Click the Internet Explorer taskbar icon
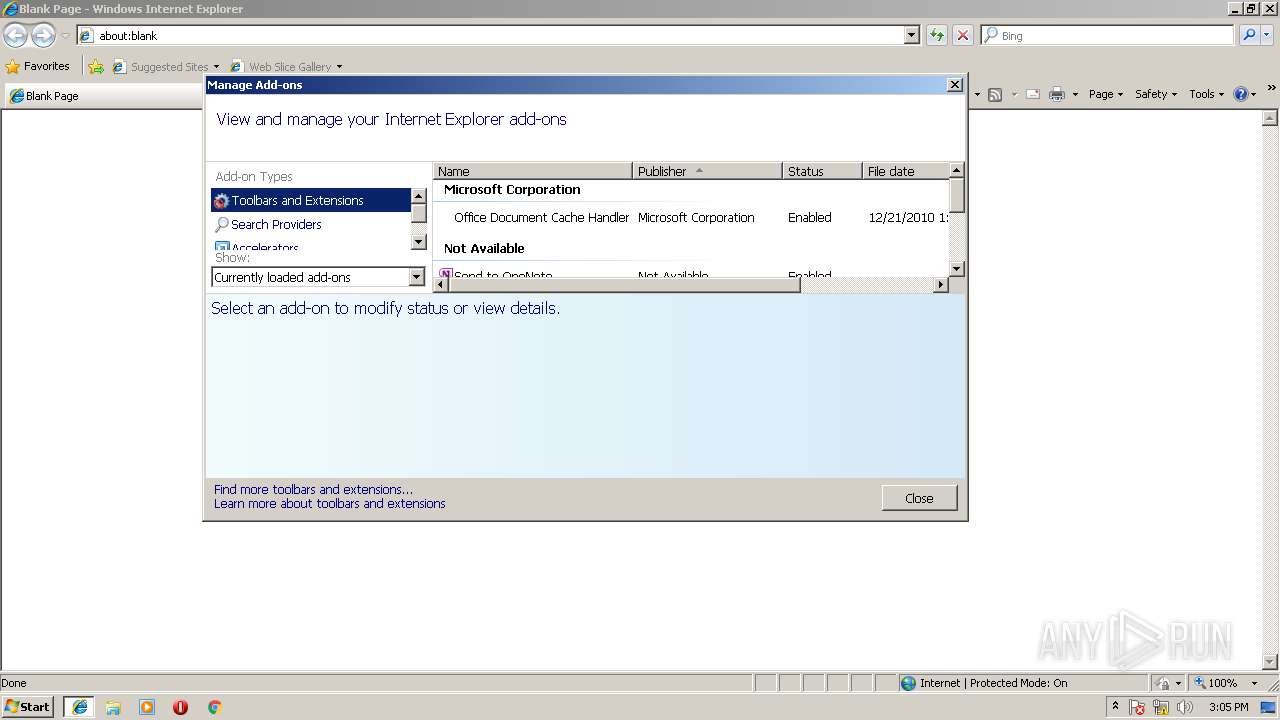This screenshot has height=720, width=1280. click(80, 707)
